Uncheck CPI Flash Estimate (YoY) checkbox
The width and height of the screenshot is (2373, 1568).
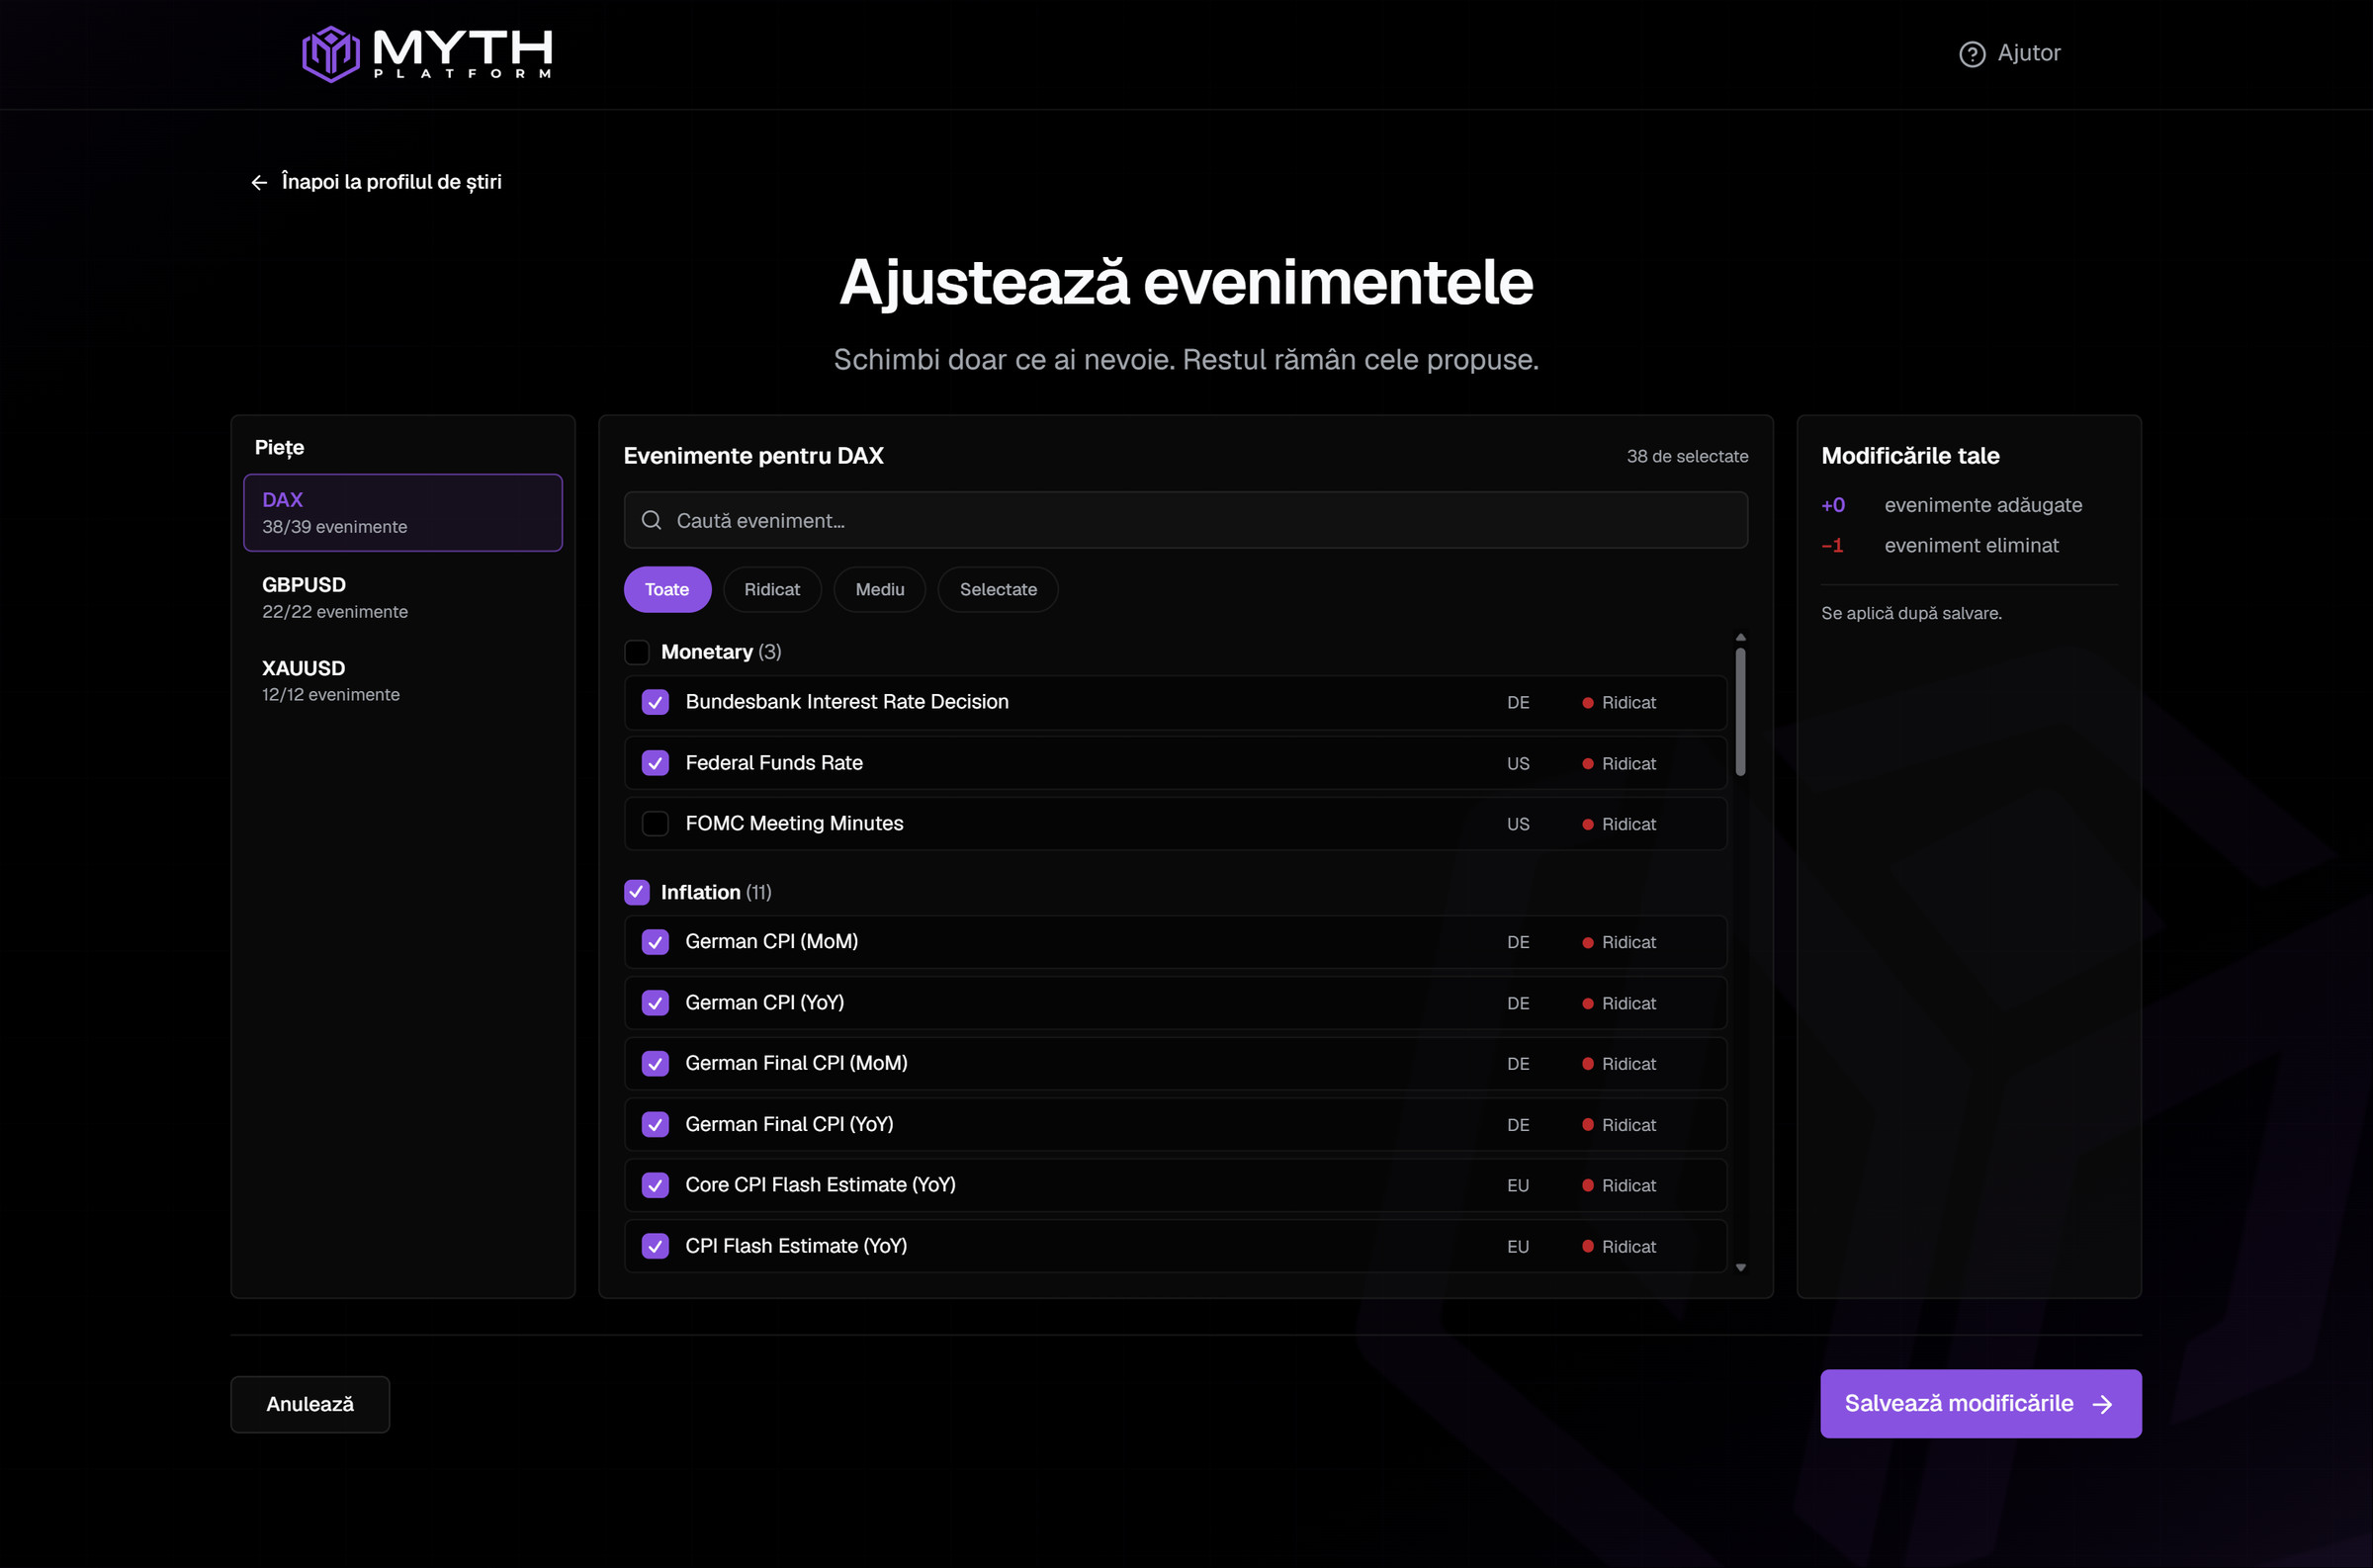point(655,1246)
